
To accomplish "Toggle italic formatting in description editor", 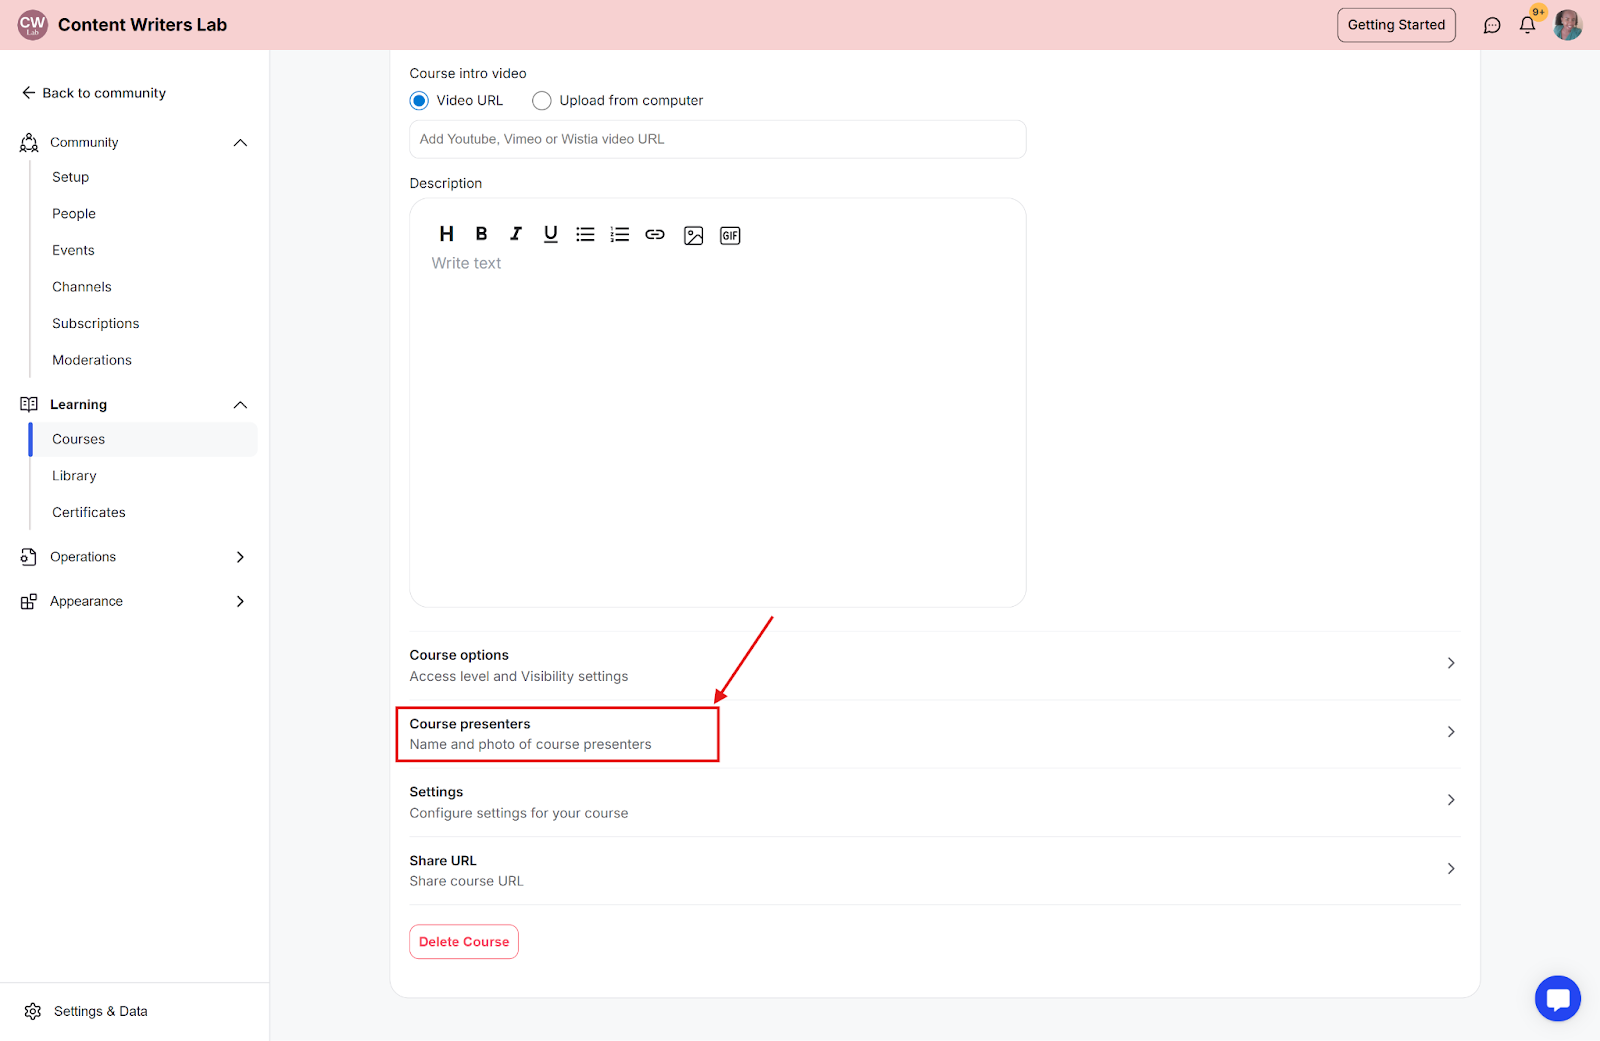I will coord(516,234).
